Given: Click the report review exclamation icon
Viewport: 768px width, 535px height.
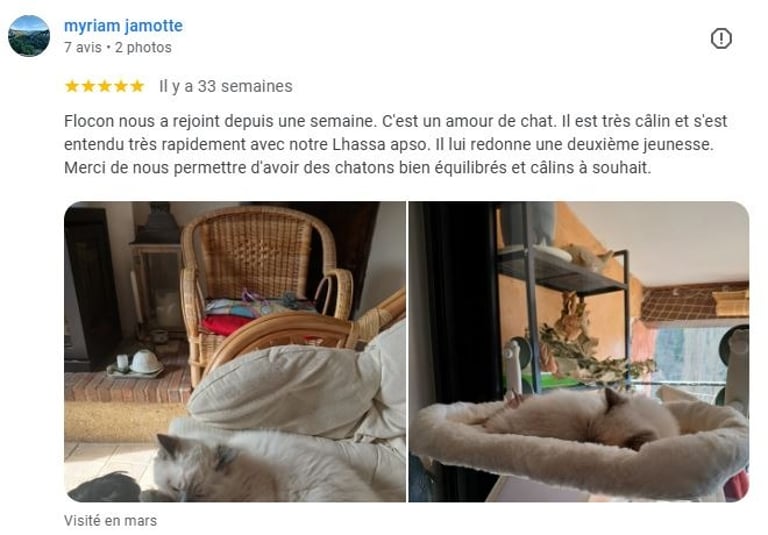Looking at the screenshot, I should point(721,38).
